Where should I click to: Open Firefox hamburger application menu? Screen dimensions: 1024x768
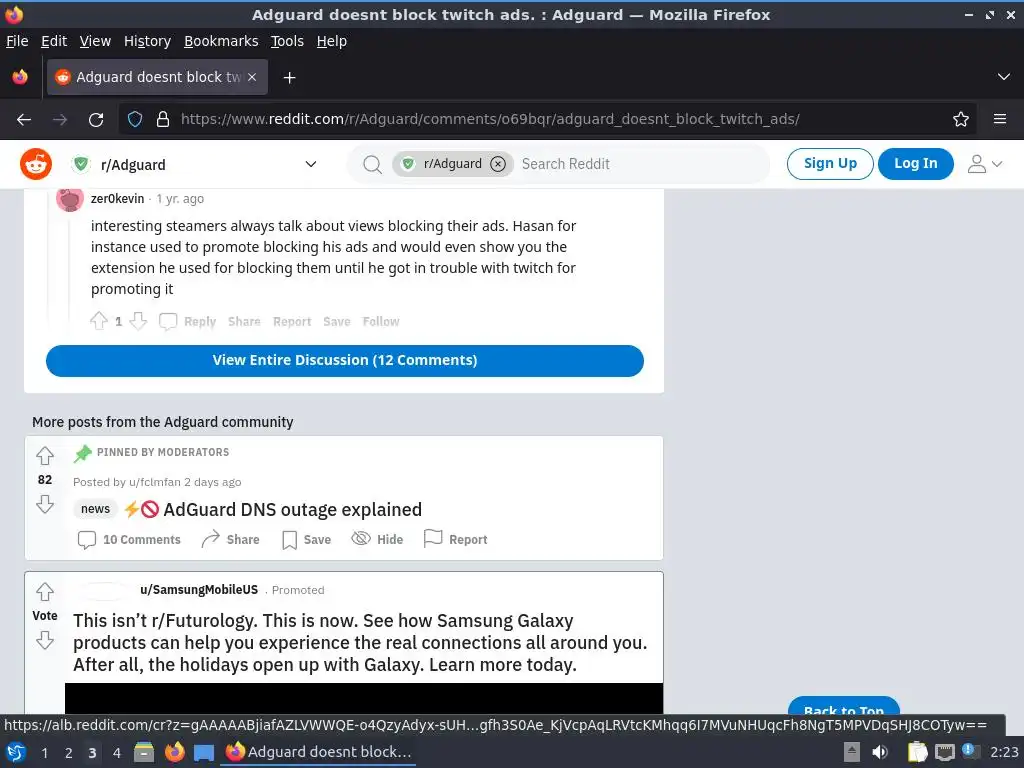(x=1000, y=120)
